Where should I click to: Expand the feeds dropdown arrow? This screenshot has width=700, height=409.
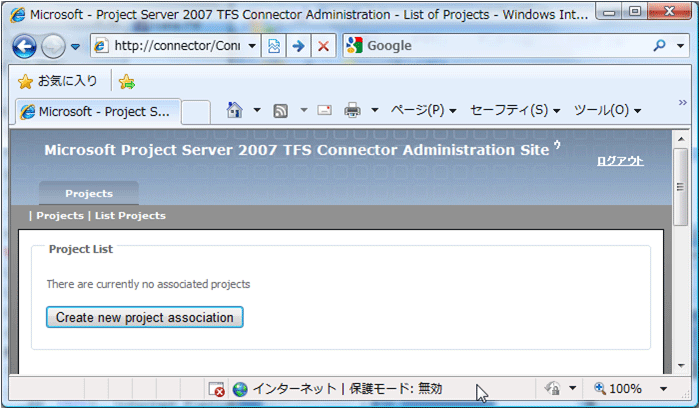coord(304,110)
